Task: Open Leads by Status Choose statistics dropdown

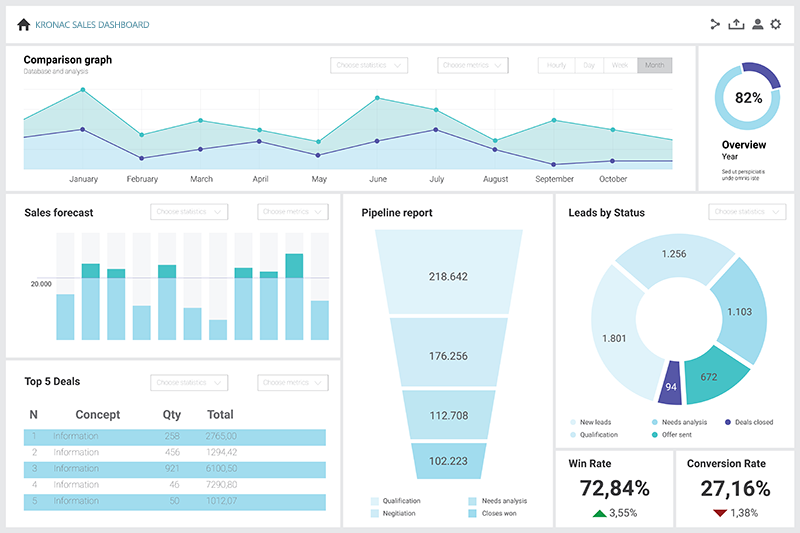Action: point(747,212)
